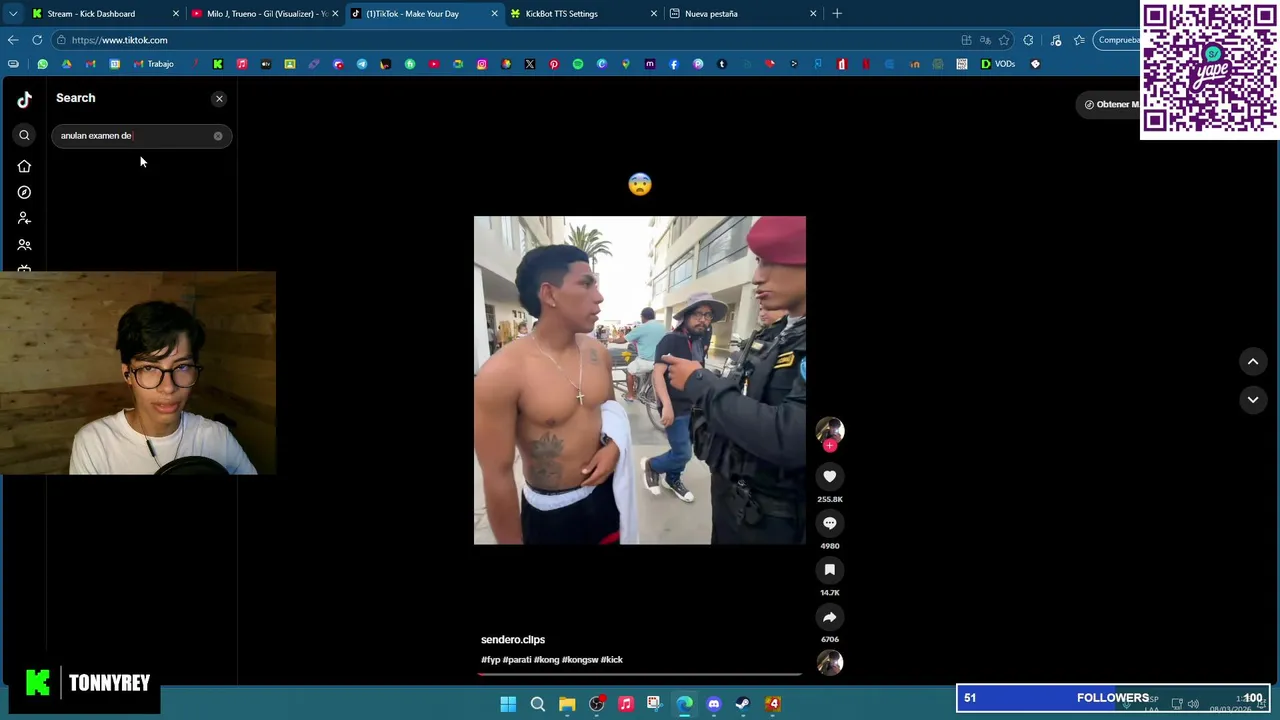1280x720 pixels.
Task: Open the spinning sound disc thumbnail
Action: 829,662
